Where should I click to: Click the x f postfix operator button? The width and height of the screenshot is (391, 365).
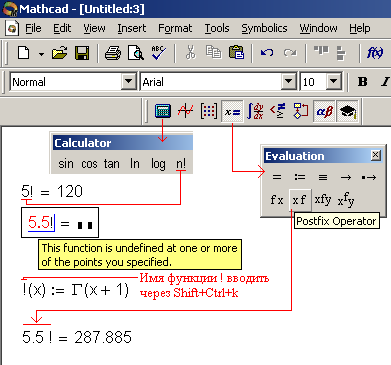pyautogui.click(x=299, y=200)
